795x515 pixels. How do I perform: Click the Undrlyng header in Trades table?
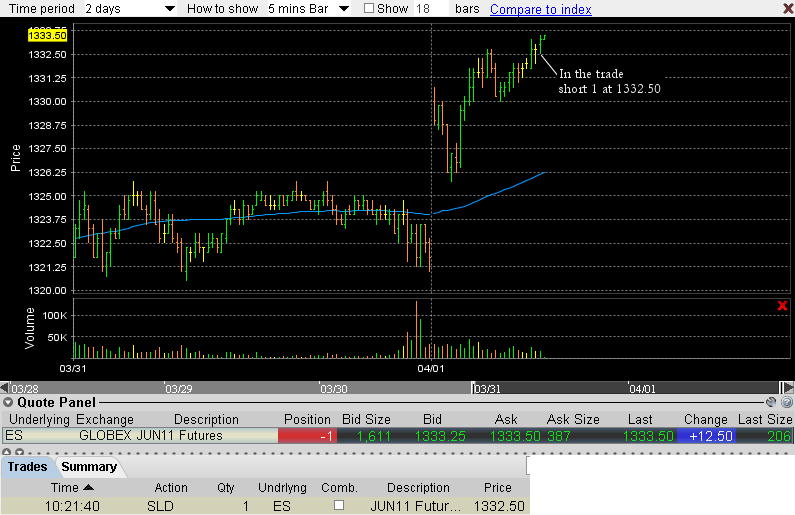pos(282,488)
